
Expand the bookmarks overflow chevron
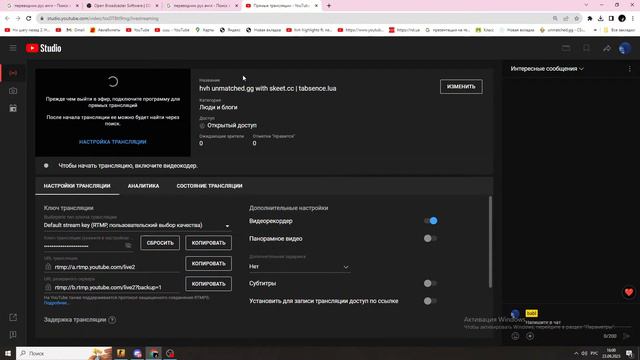pyautogui.click(x=595, y=30)
